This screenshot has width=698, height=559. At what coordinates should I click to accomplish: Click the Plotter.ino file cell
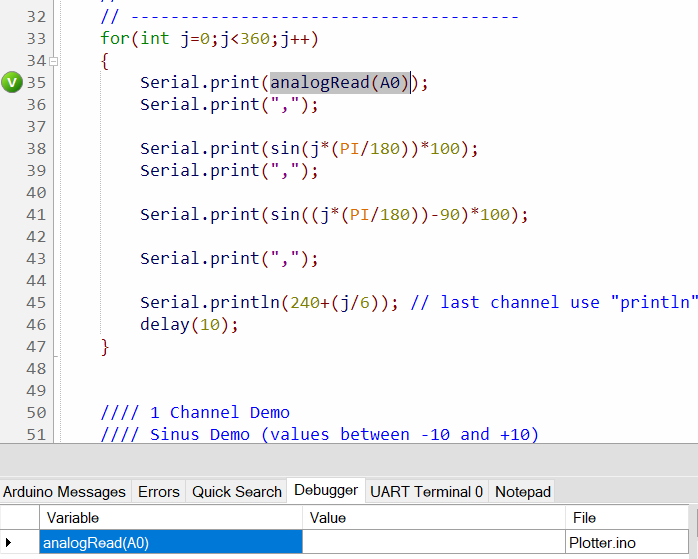pyautogui.click(x=627, y=543)
